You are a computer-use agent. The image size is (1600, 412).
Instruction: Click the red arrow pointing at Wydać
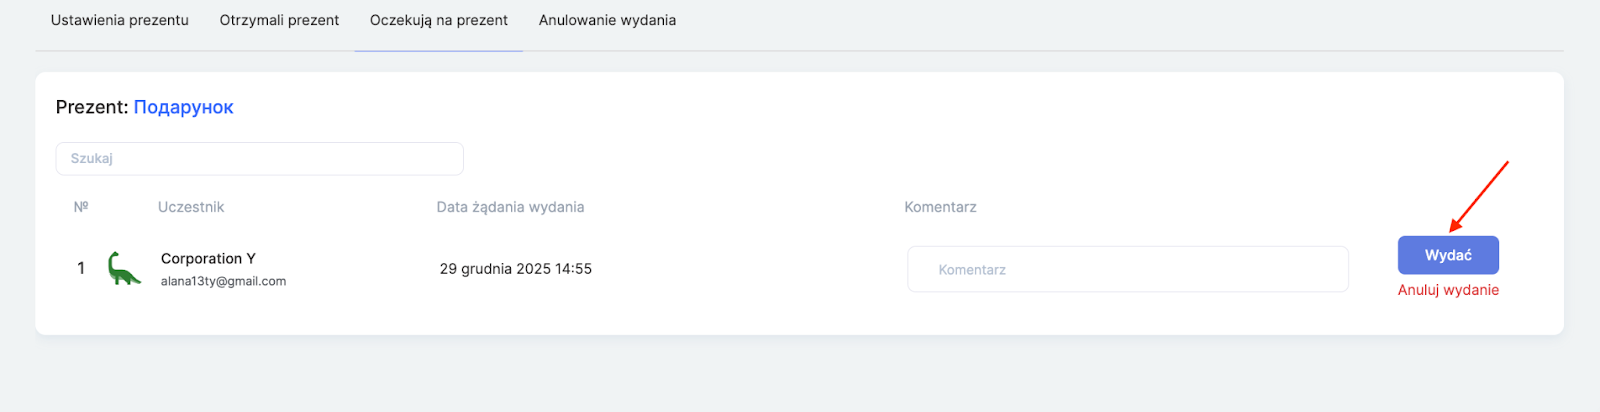[x=1479, y=195]
